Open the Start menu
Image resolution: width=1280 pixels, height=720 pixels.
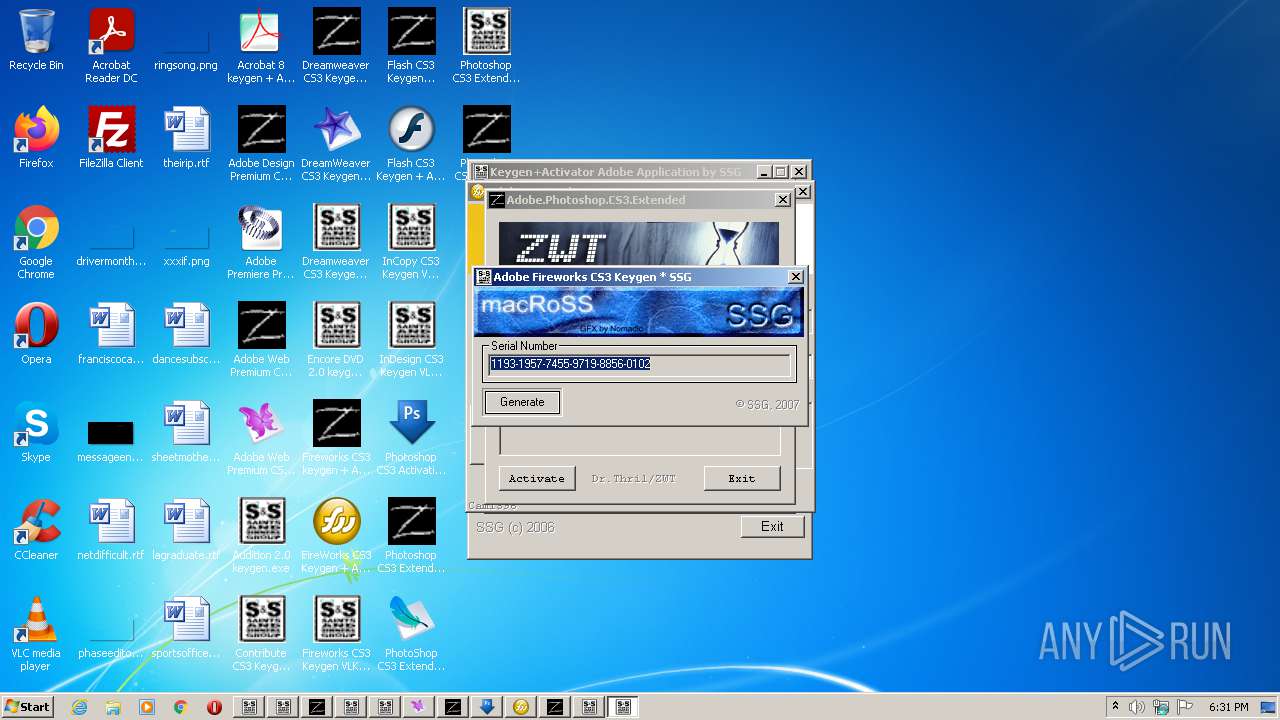pyautogui.click(x=28, y=706)
